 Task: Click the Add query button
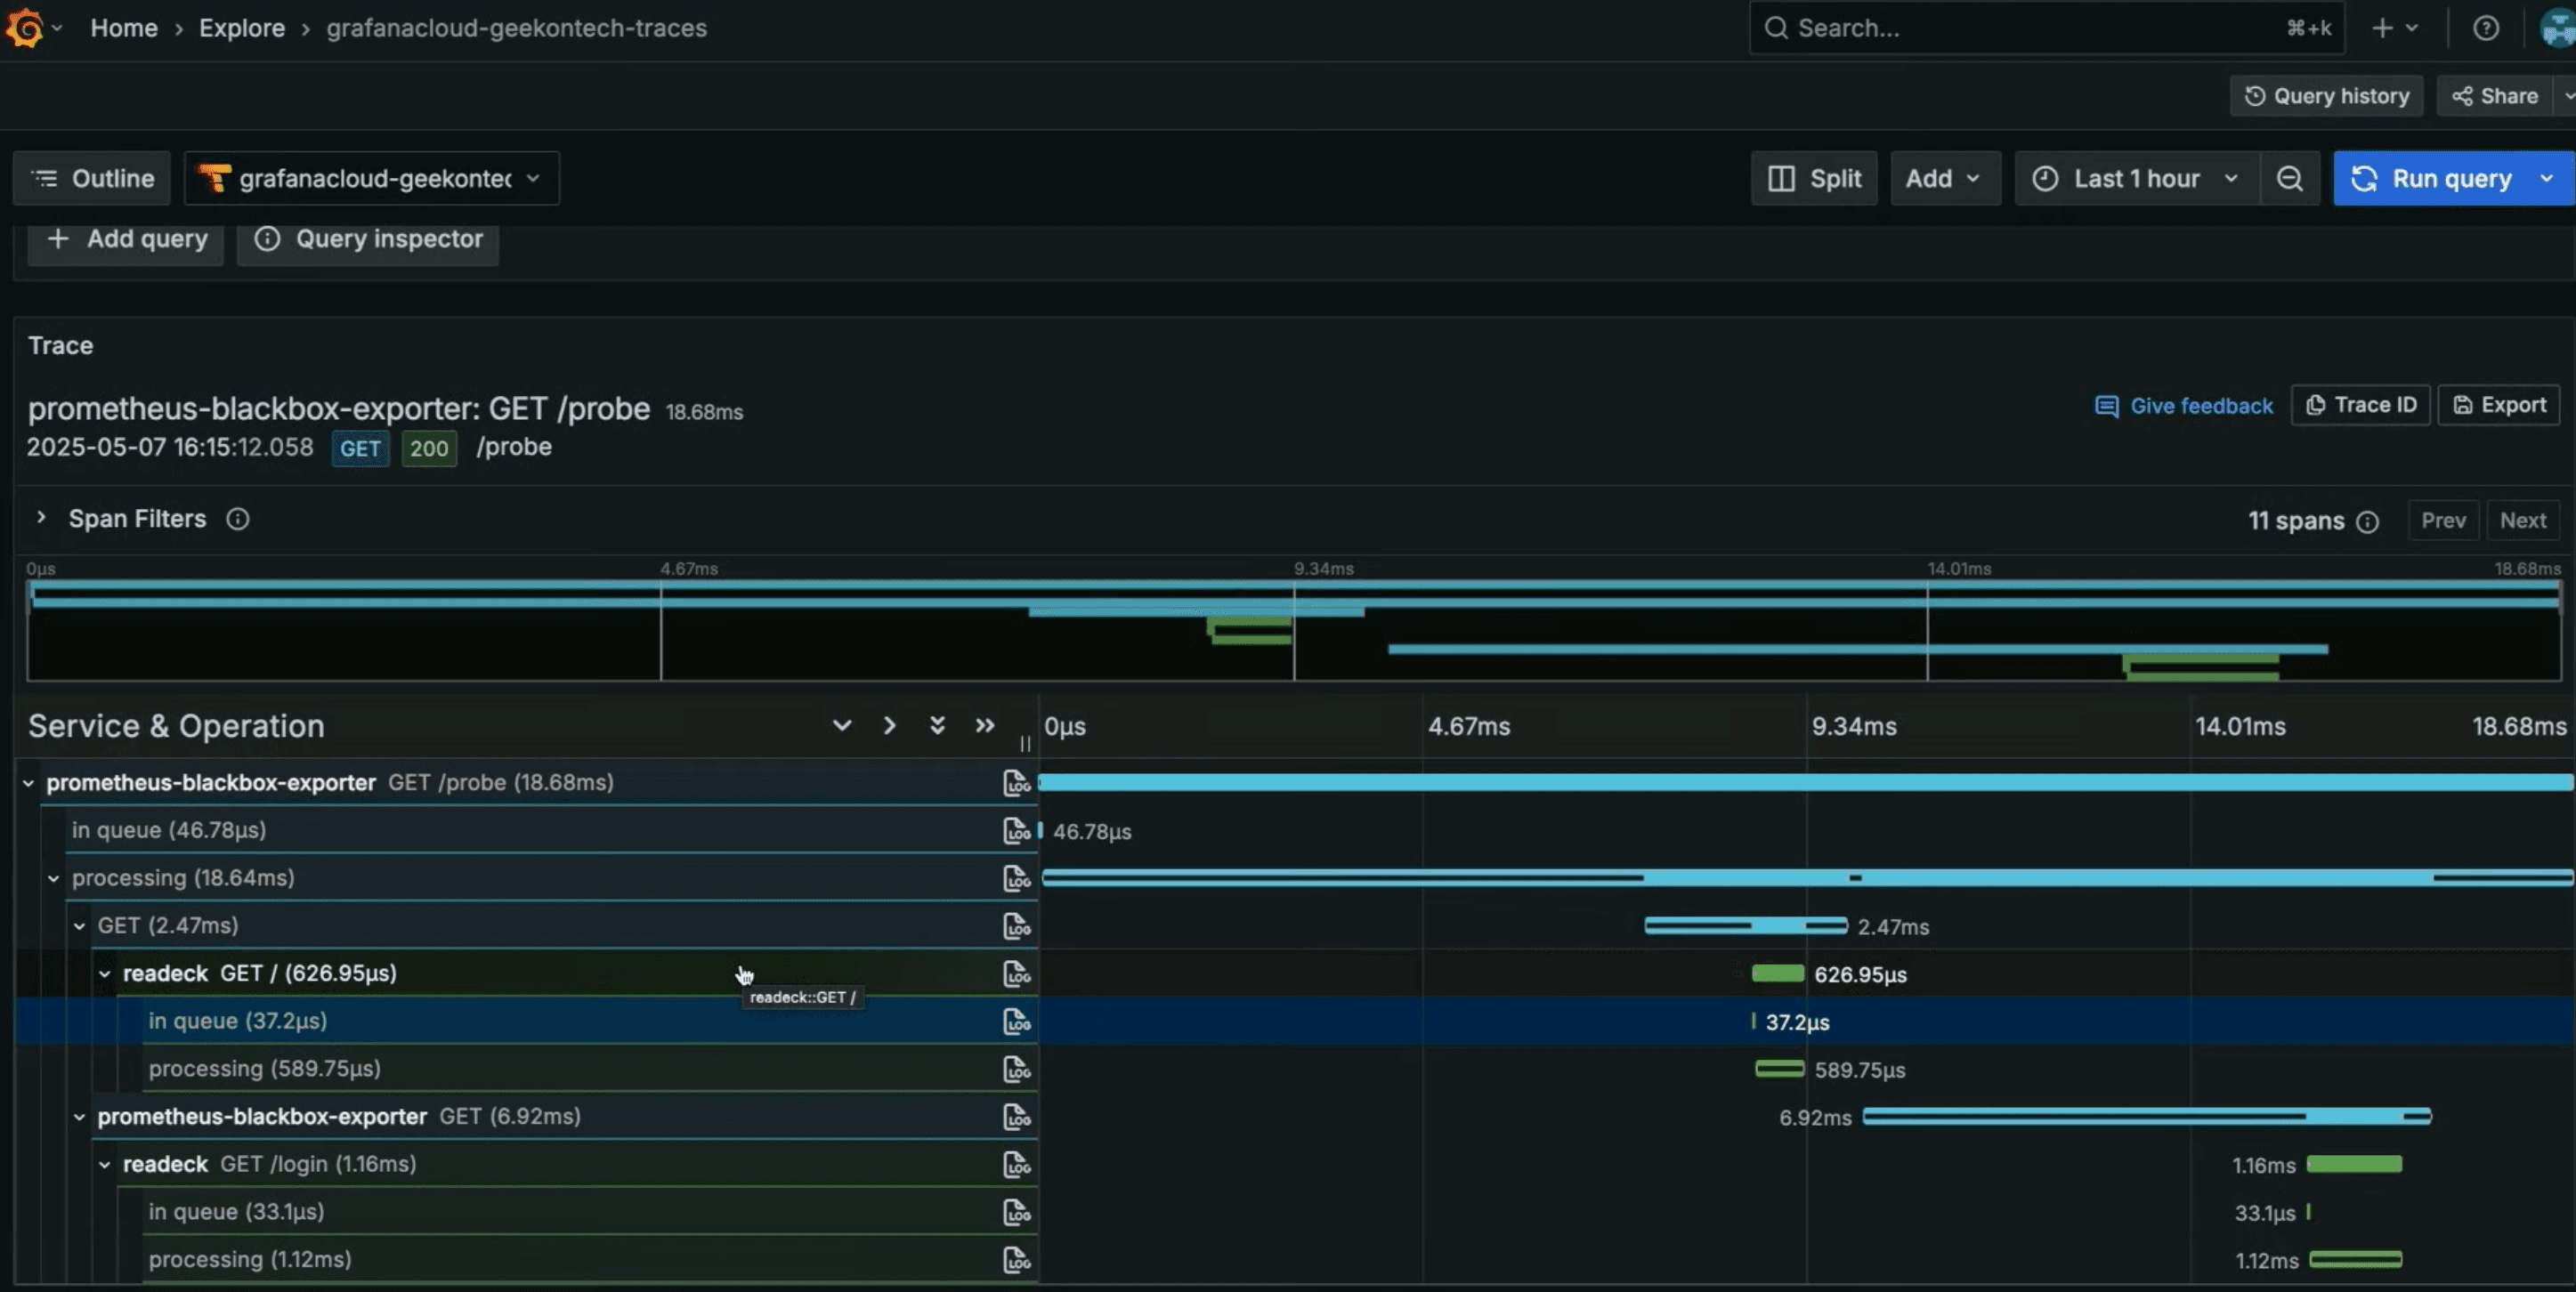point(125,239)
